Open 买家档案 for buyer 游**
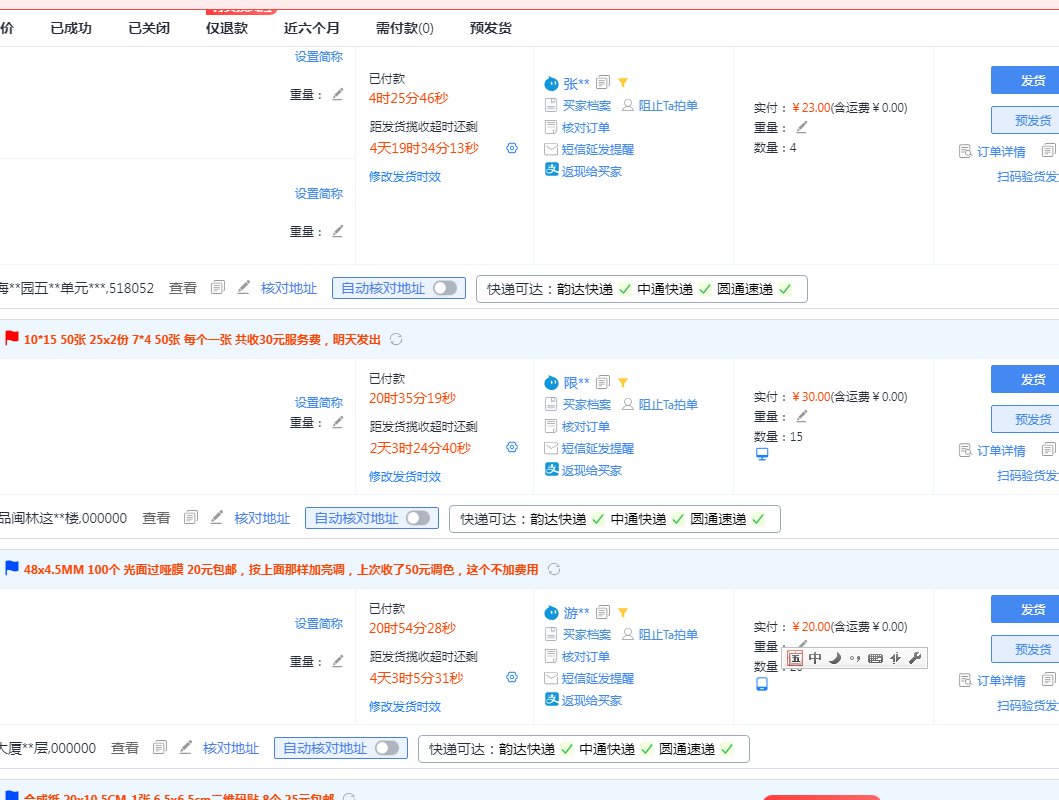Image resolution: width=1059 pixels, height=800 pixels. 585,634
